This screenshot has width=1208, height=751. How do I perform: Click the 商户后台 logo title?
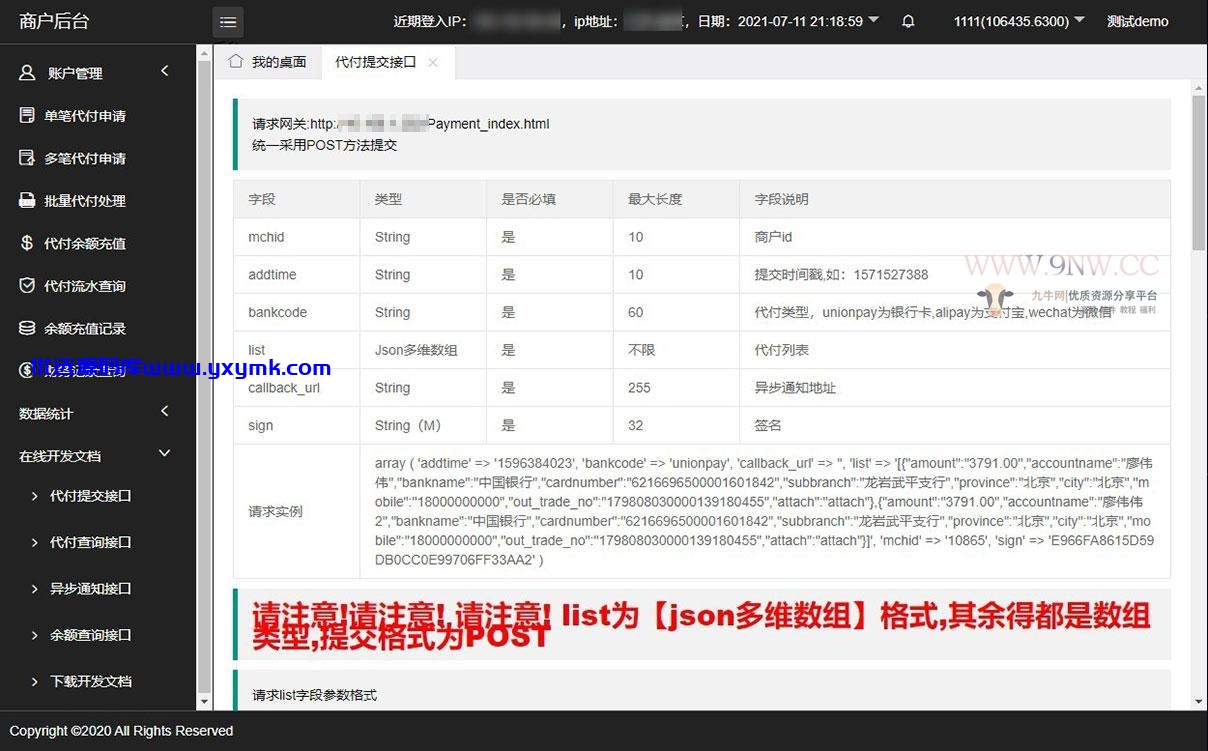(54, 21)
